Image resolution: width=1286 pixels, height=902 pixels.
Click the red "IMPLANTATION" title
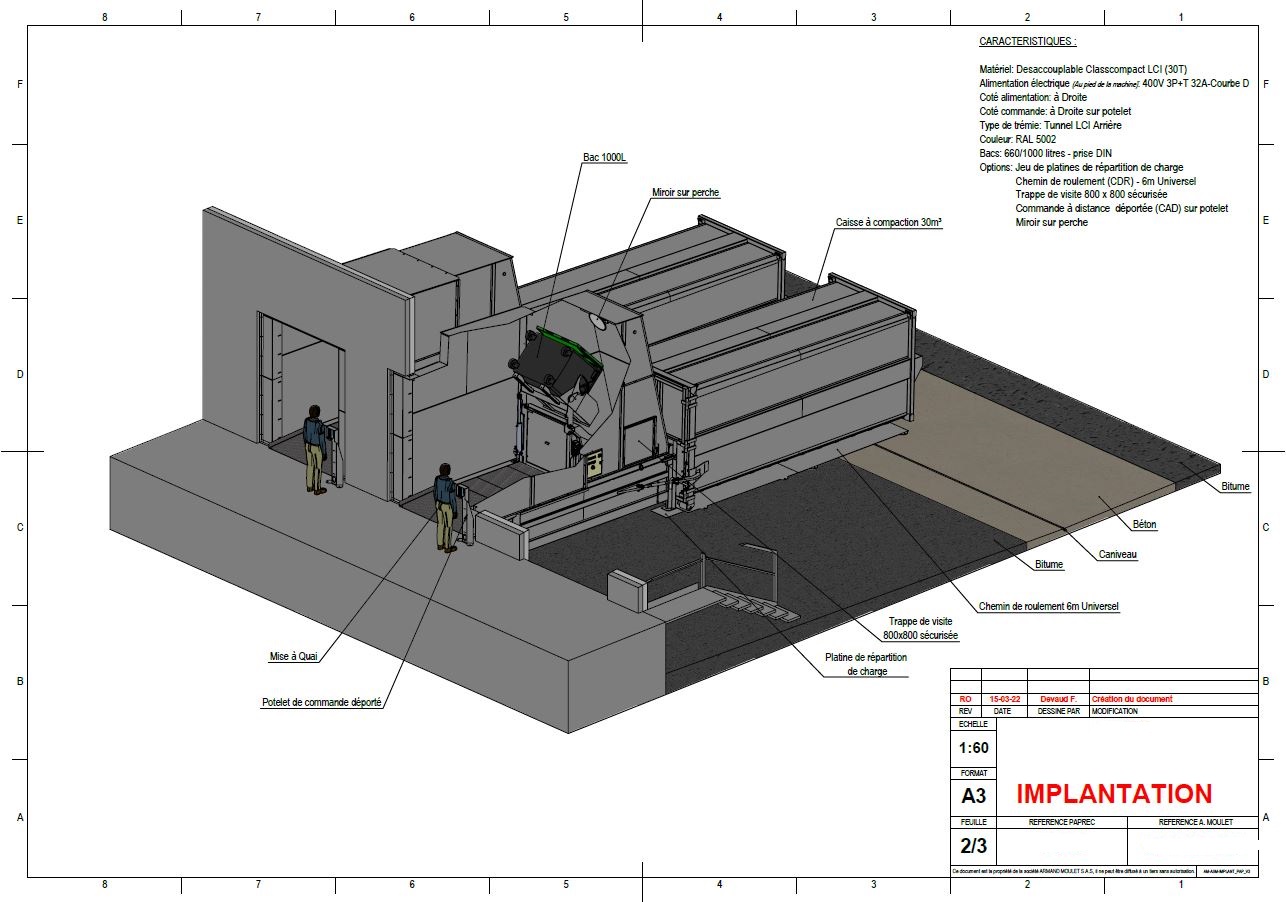click(1114, 794)
